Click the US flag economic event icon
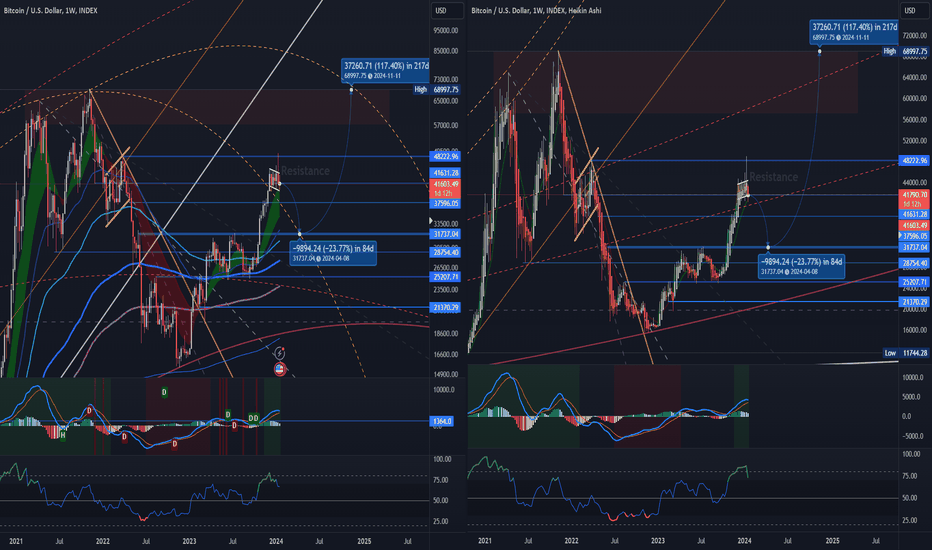The image size is (932, 550). pos(280,369)
